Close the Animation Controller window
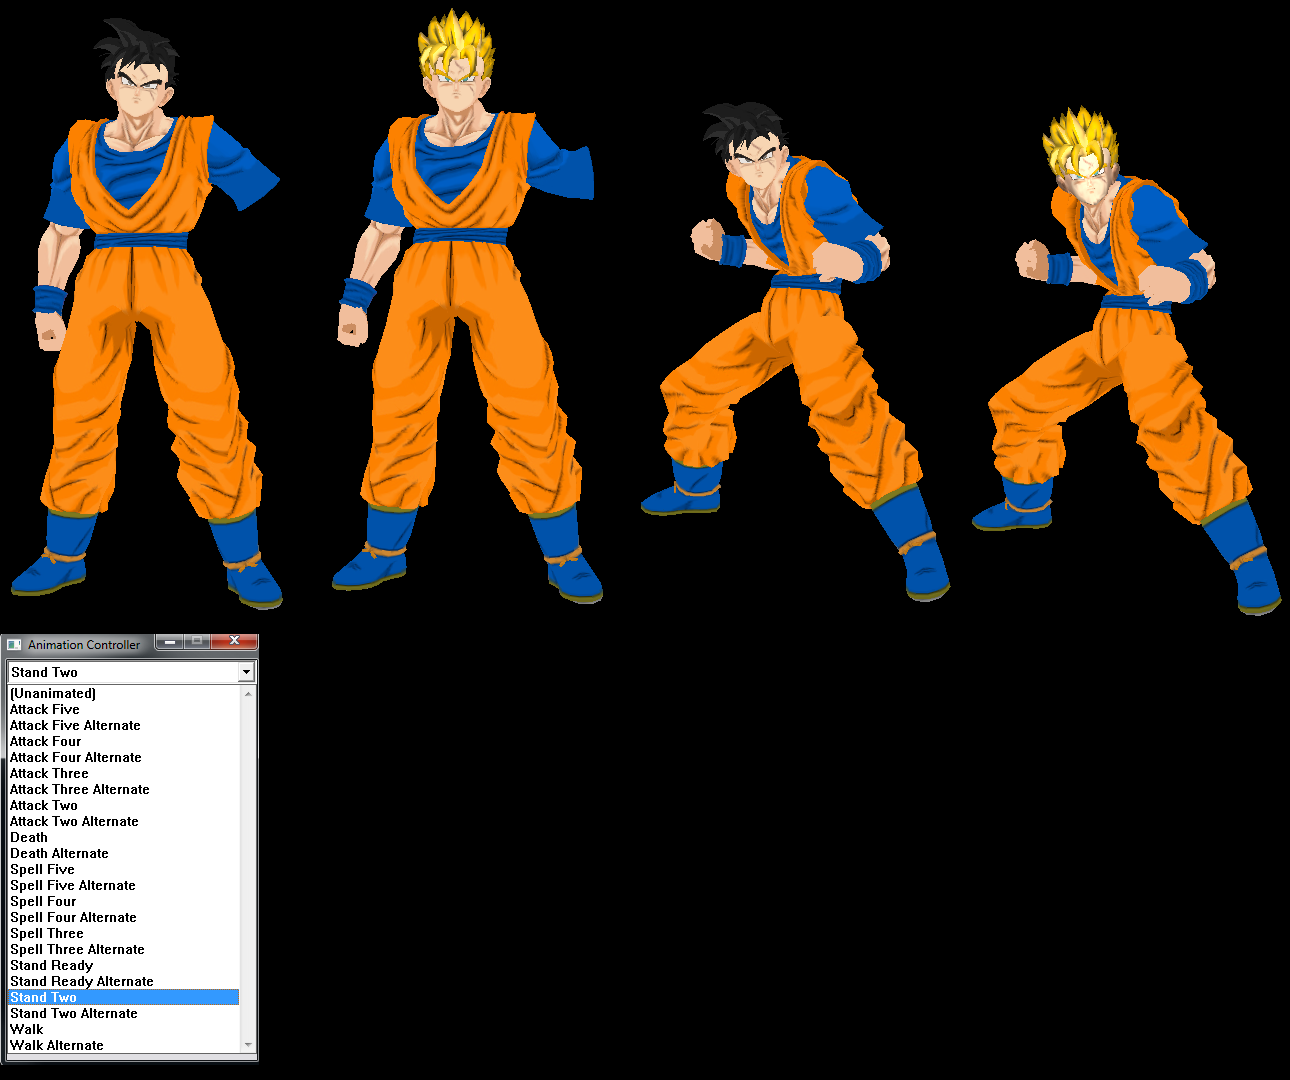1290x1080 pixels. [235, 642]
